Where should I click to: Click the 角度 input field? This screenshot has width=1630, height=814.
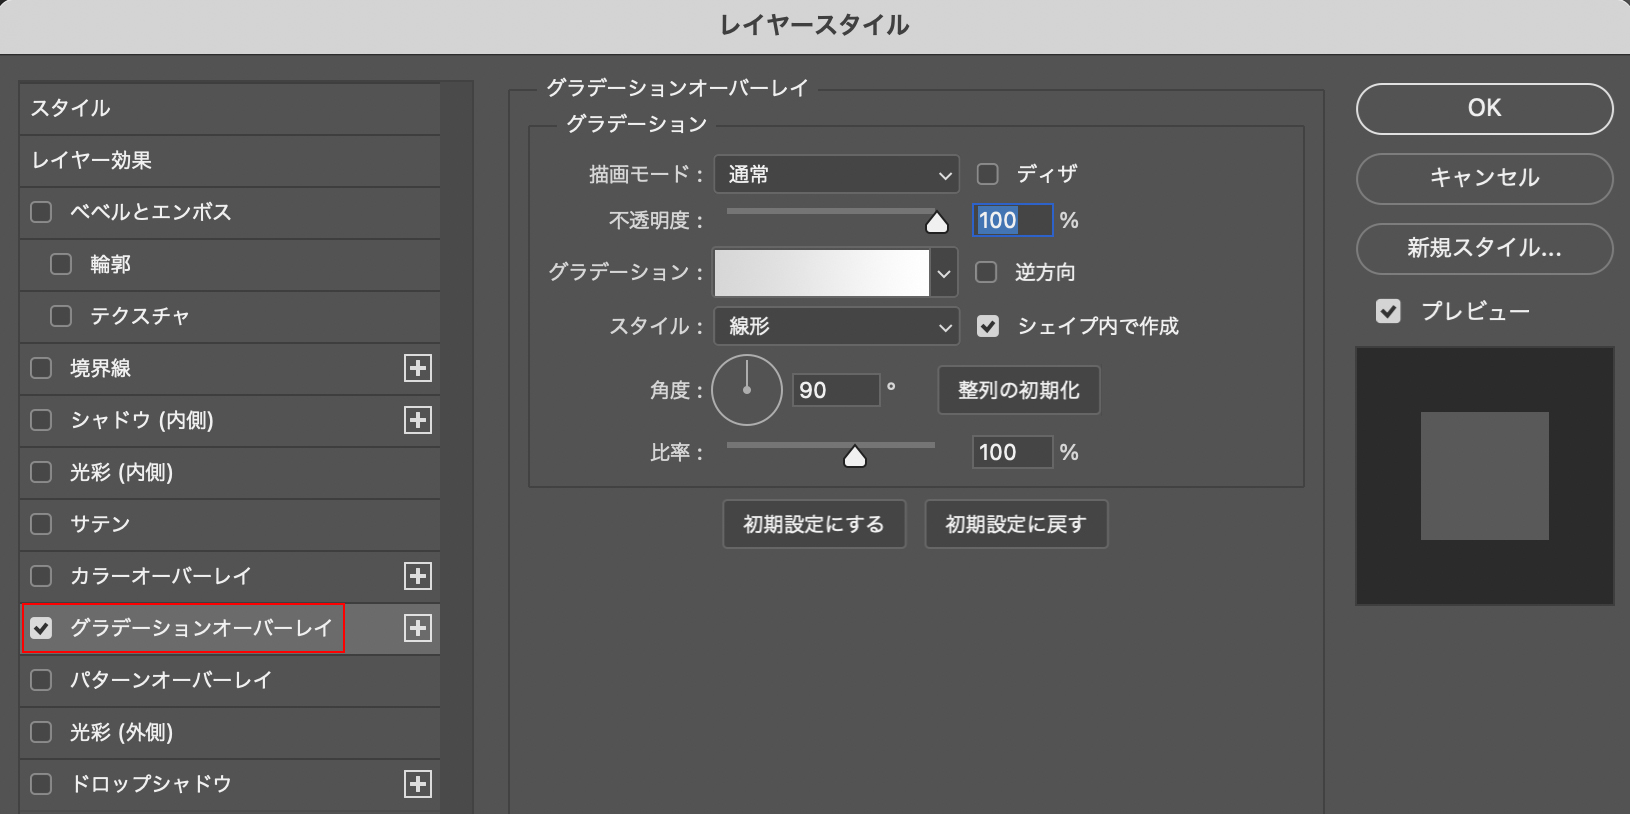(x=835, y=390)
